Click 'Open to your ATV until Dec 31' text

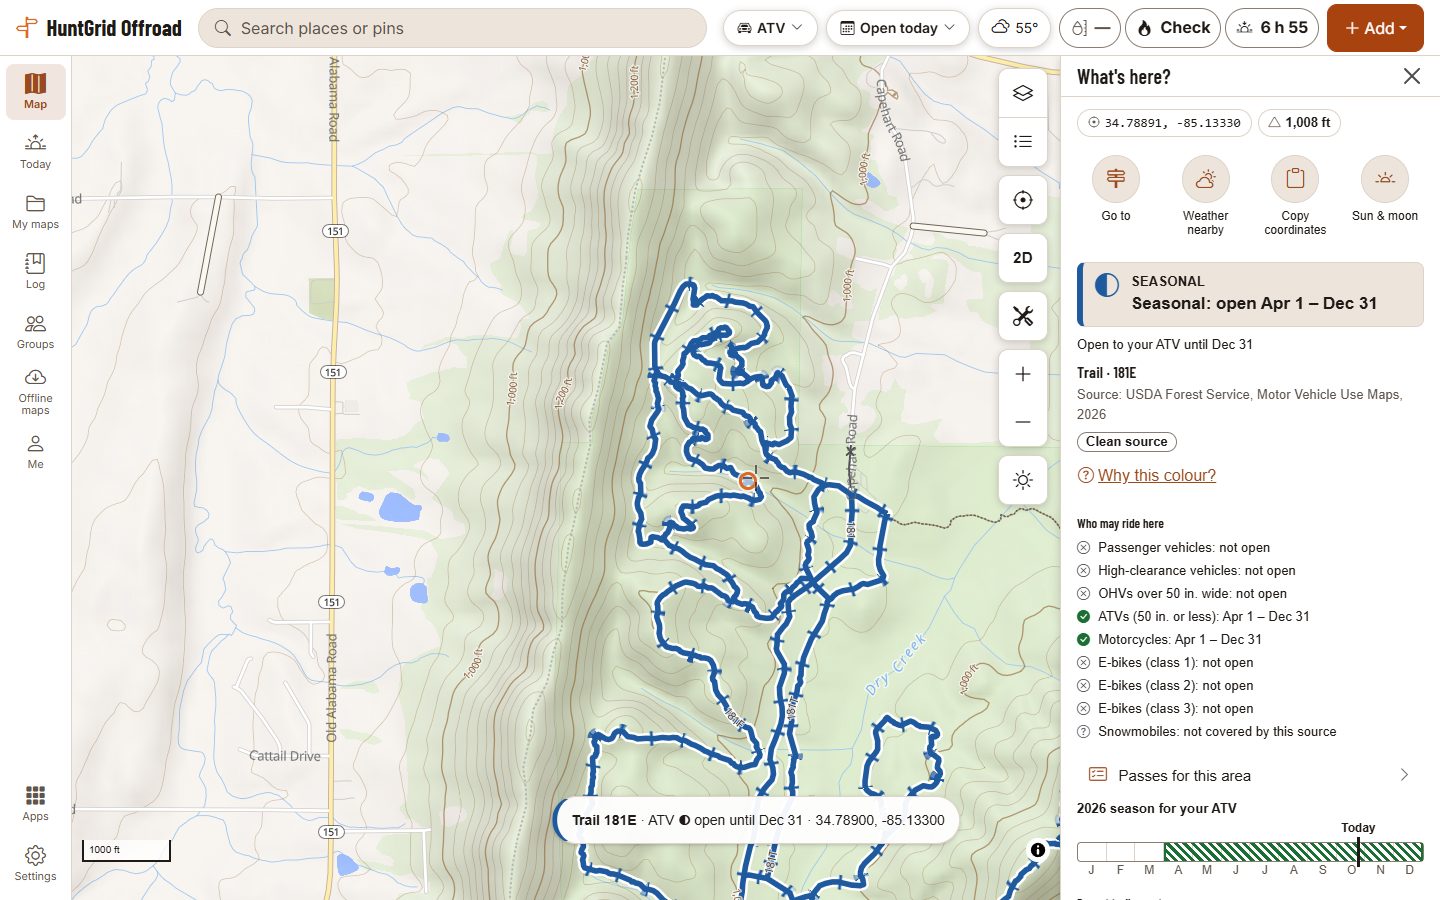pyautogui.click(x=1165, y=345)
